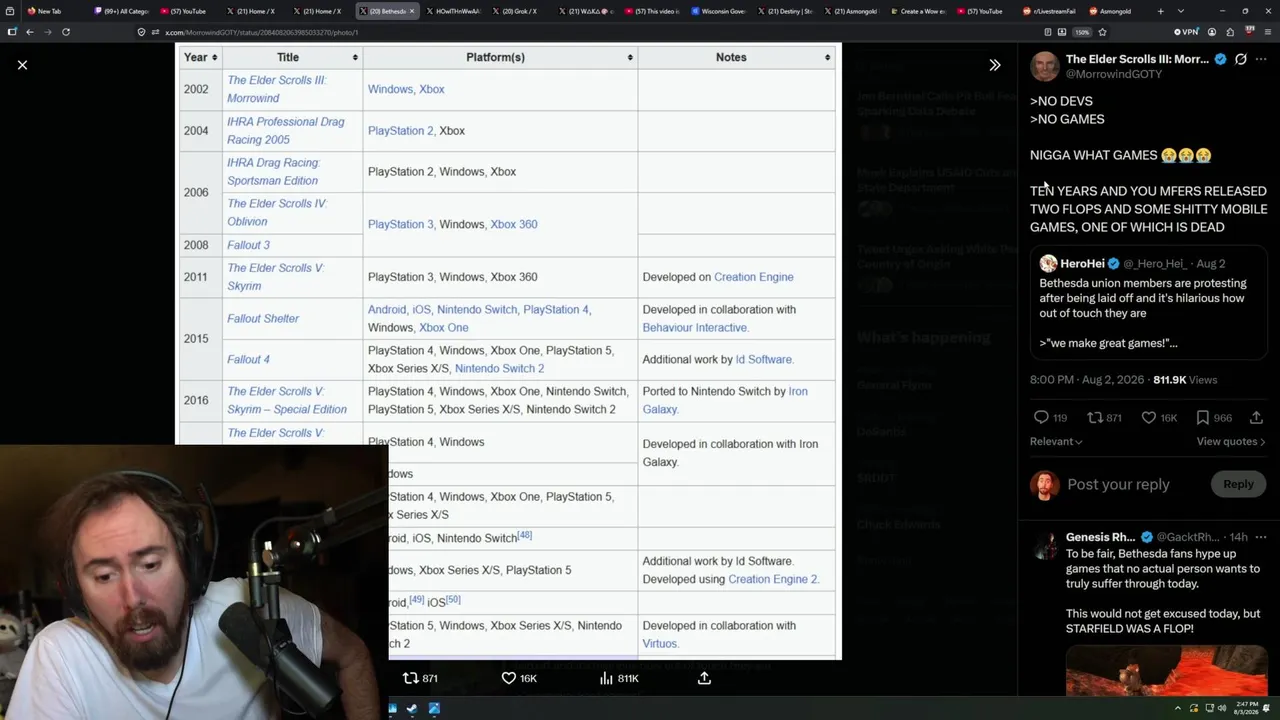Close the active Bethesda tab

(414, 11)
